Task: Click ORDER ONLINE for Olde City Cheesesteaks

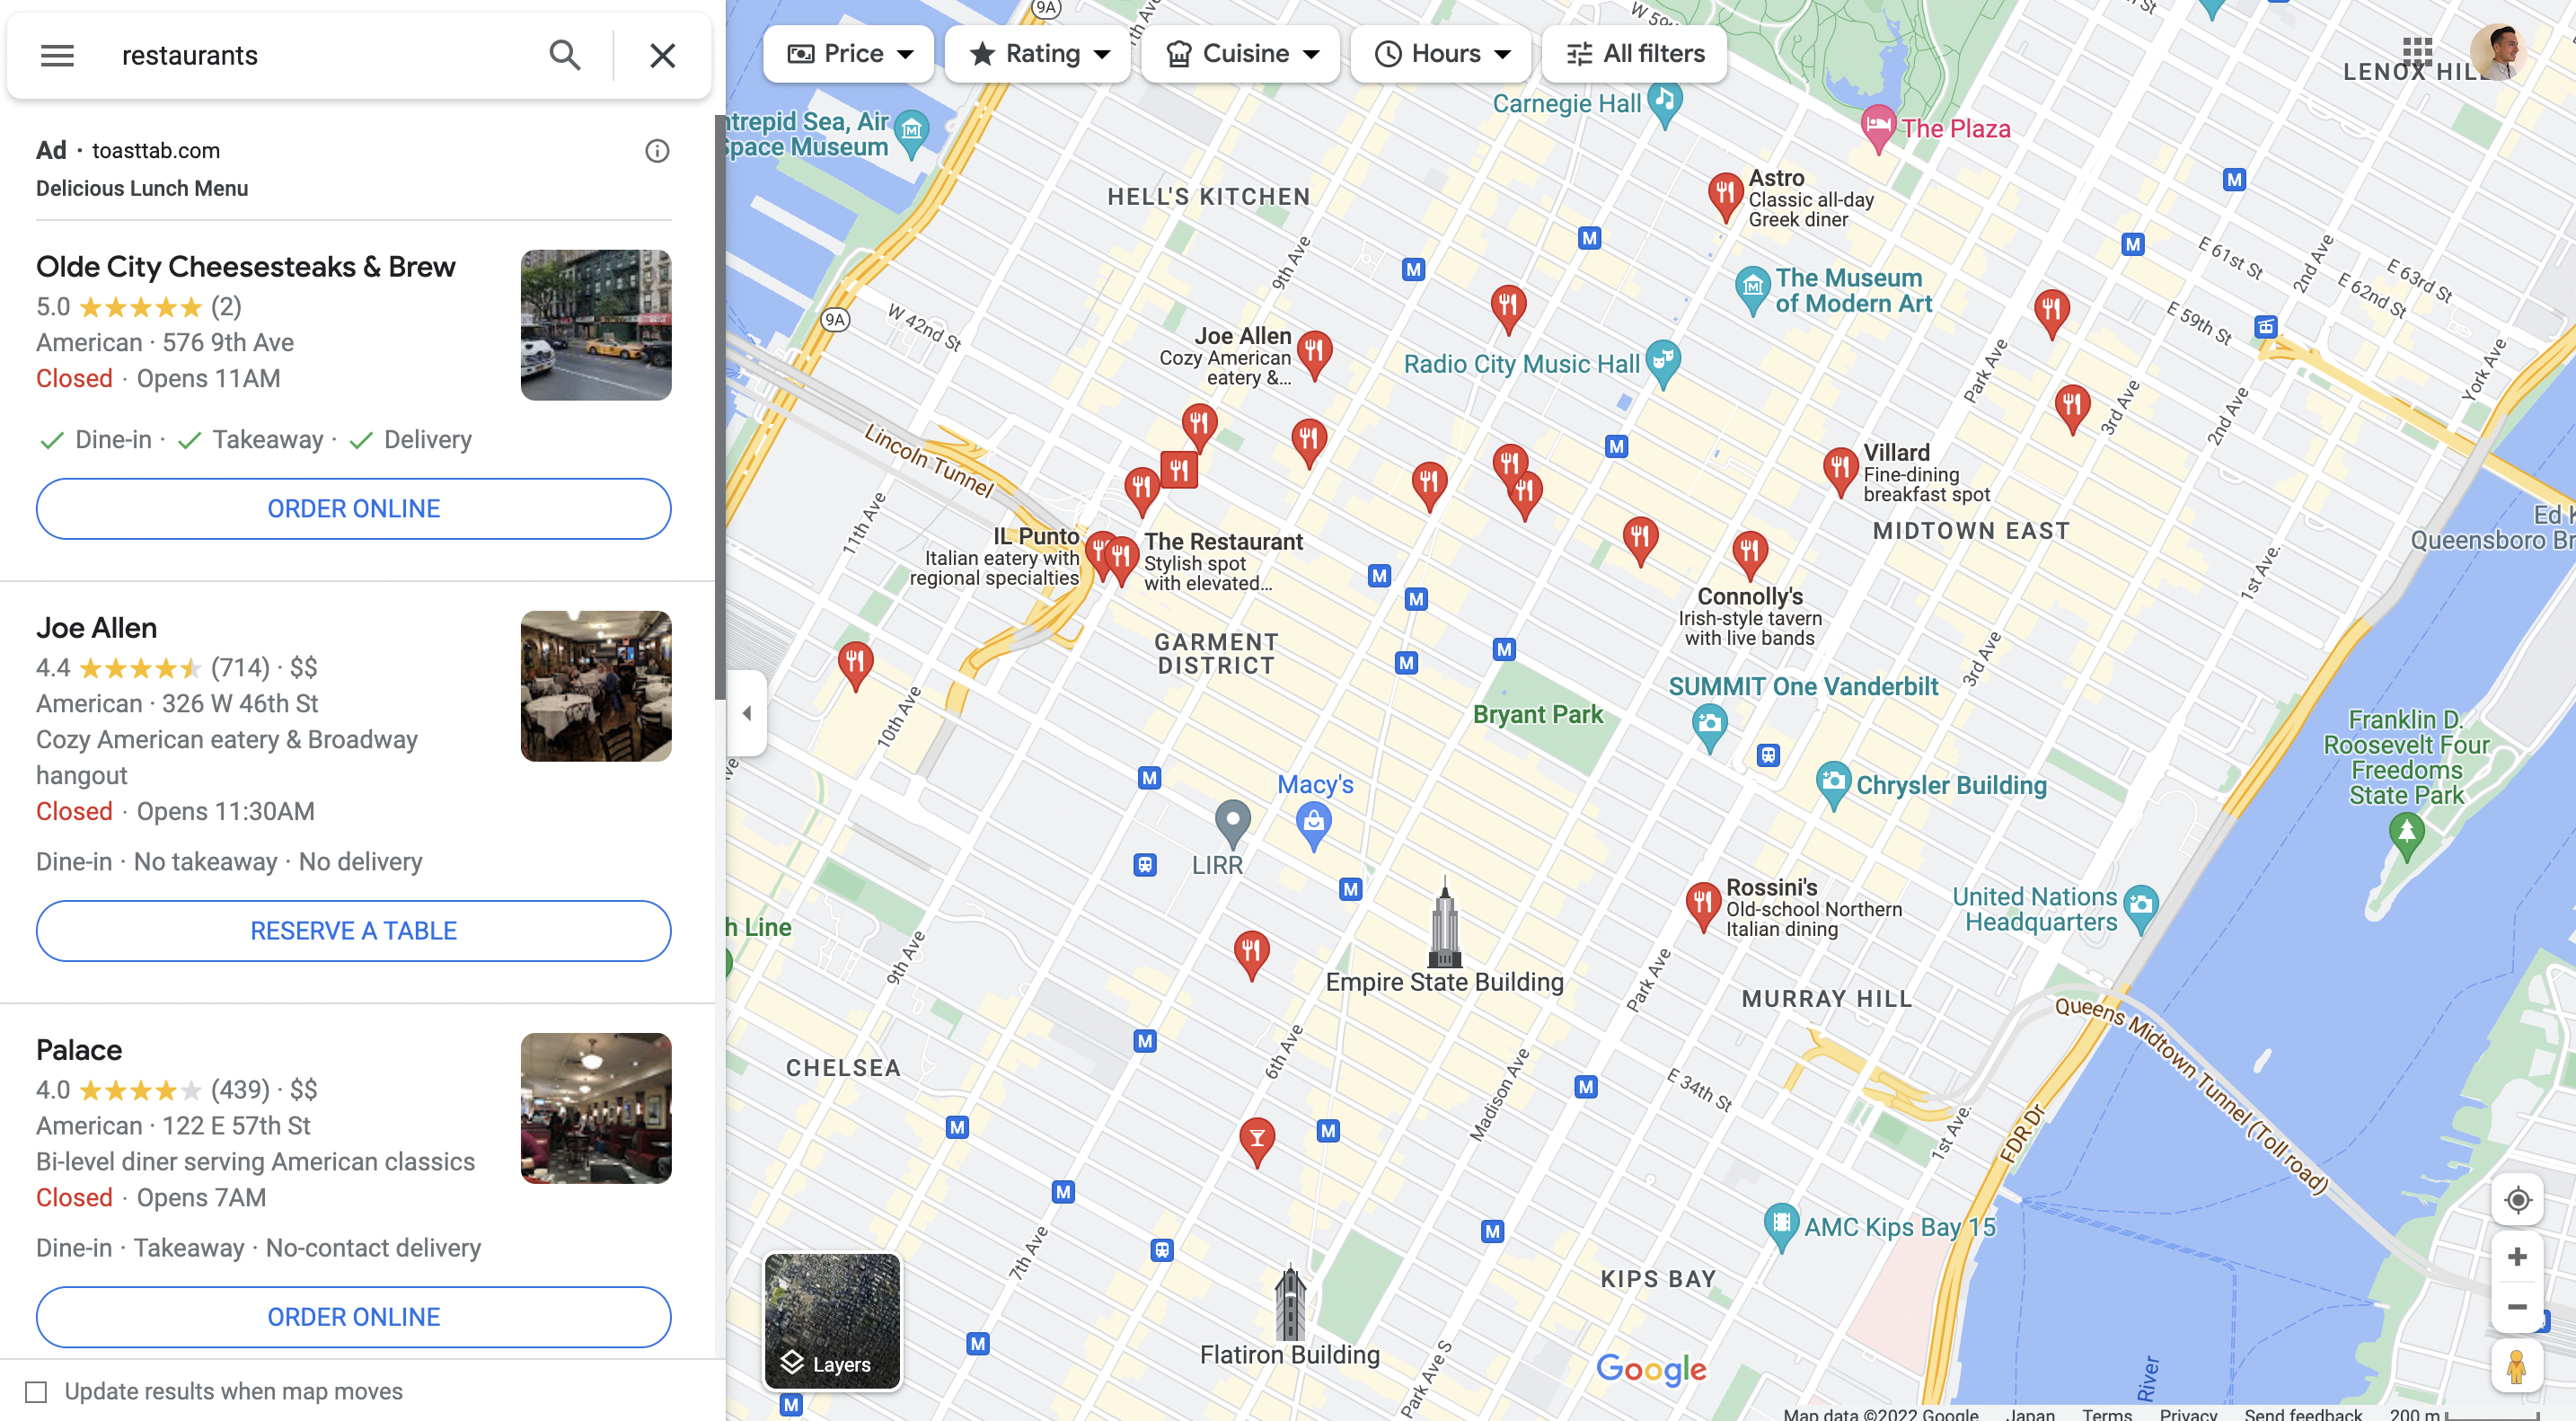Action: (x=354, y=507)
